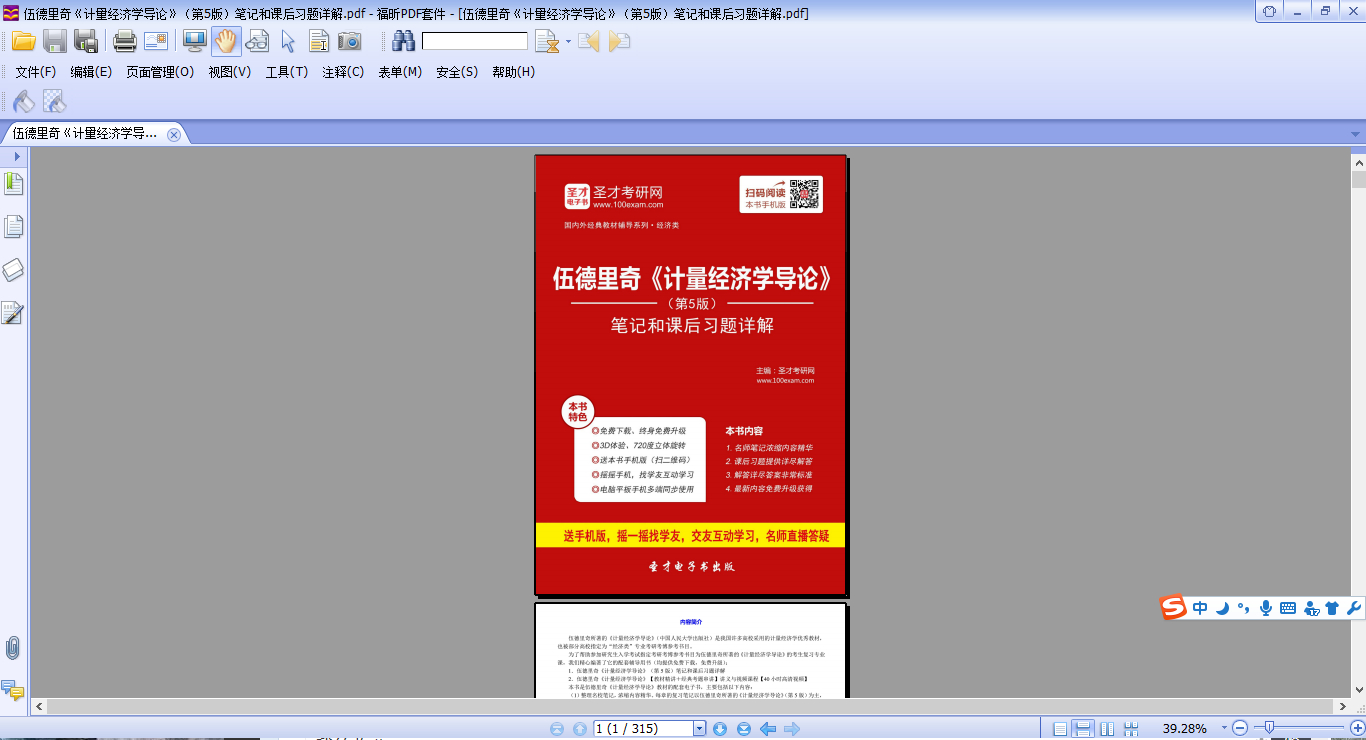Close the 伍德里奇 document tab
Viewport: 1366px width, 740px height.
(x=174, y=134)
